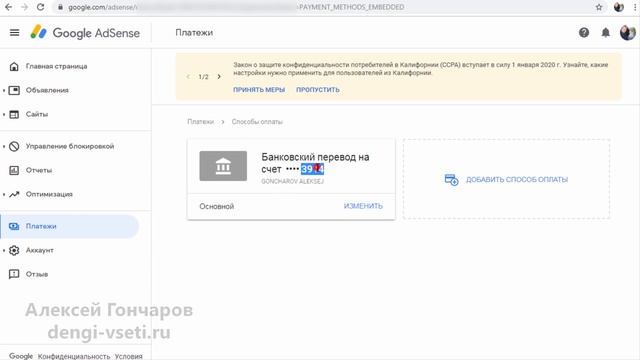Click the Платежи page header title
Viewport: 640px width, 360px height.
(194, 33)
